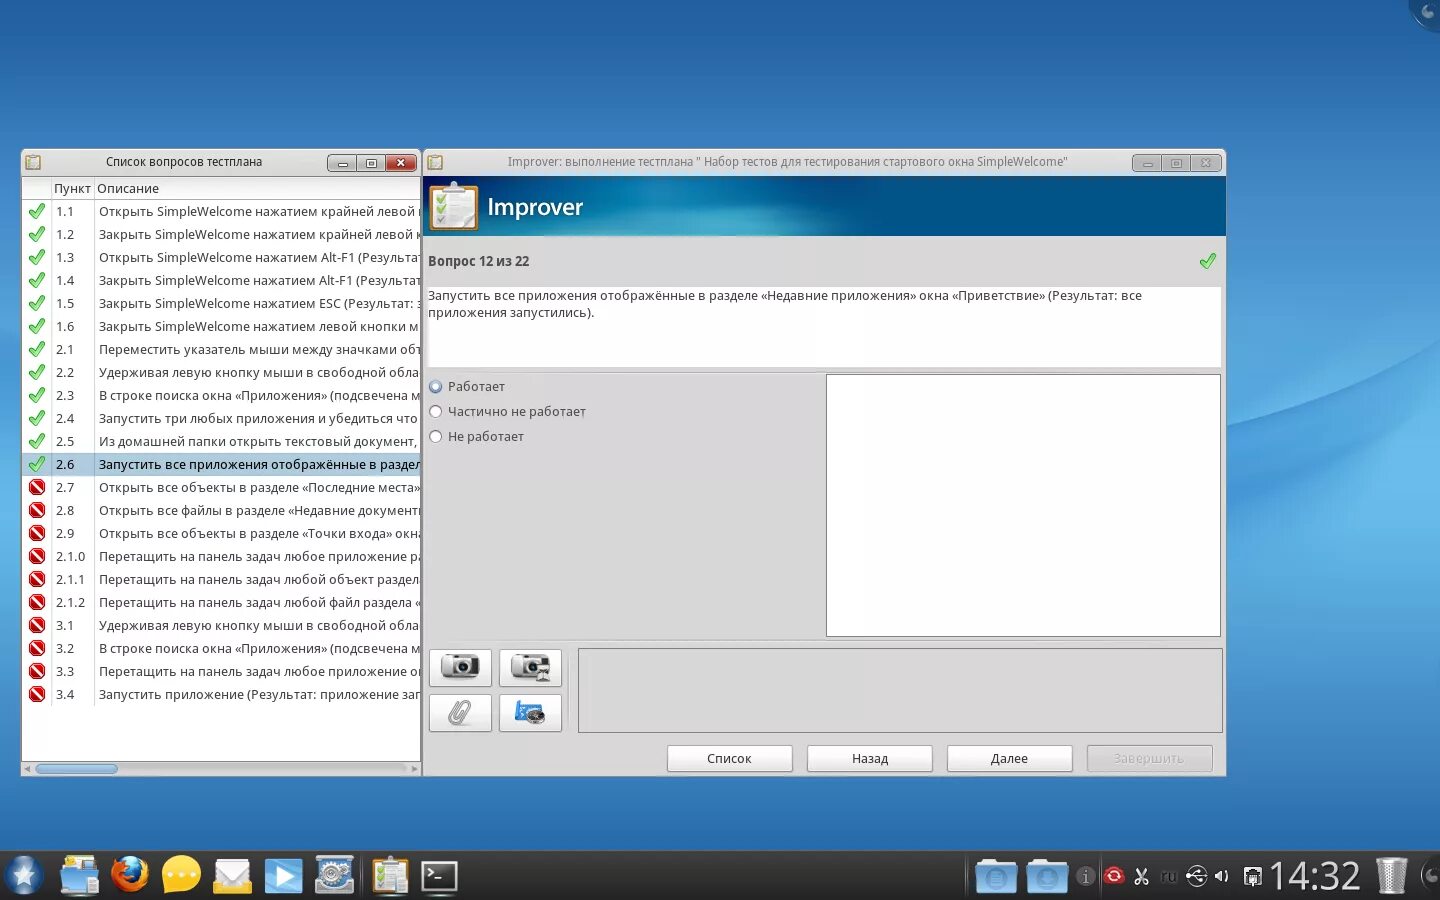Open the mail envelope application
The height and width of the screenshot is (900, 1440).
232,876
